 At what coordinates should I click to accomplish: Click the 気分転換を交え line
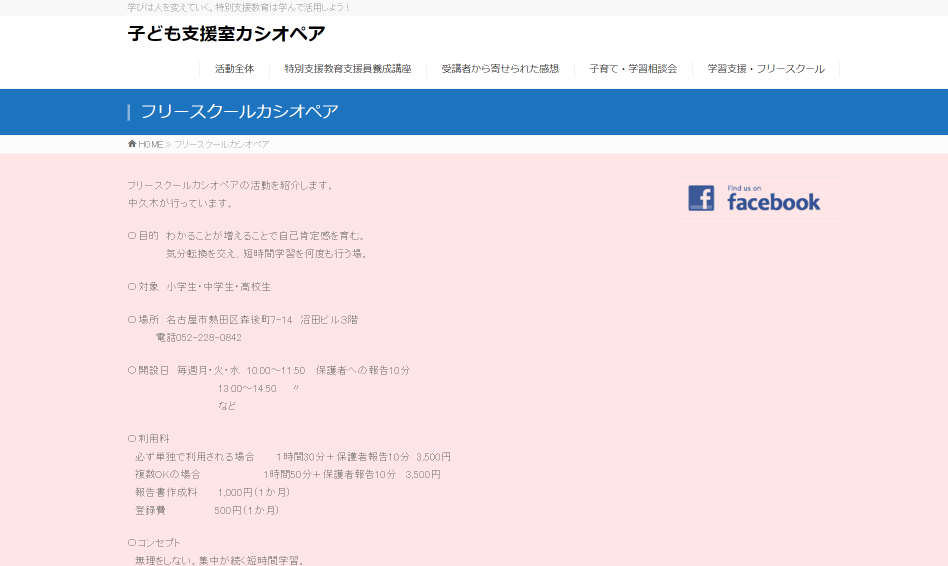(267, 254)
